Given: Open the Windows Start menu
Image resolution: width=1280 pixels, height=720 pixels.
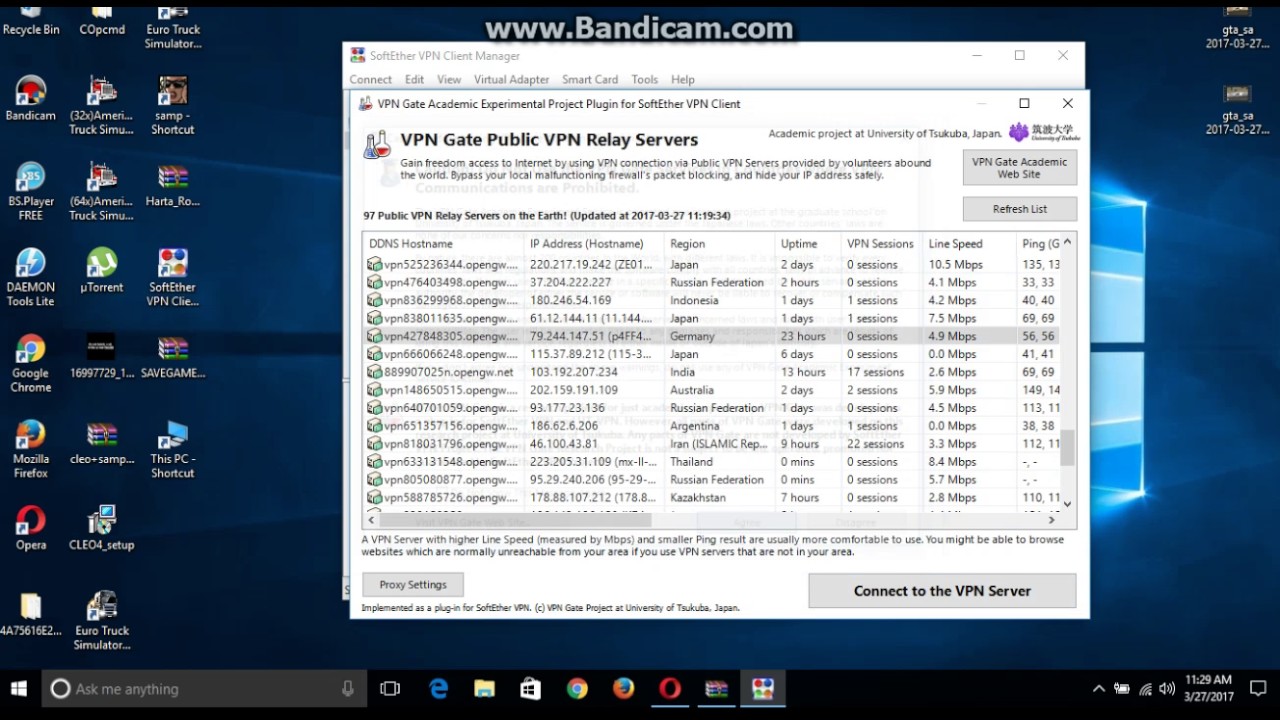Looking at the screenshot, I should (x=18, y=688).
